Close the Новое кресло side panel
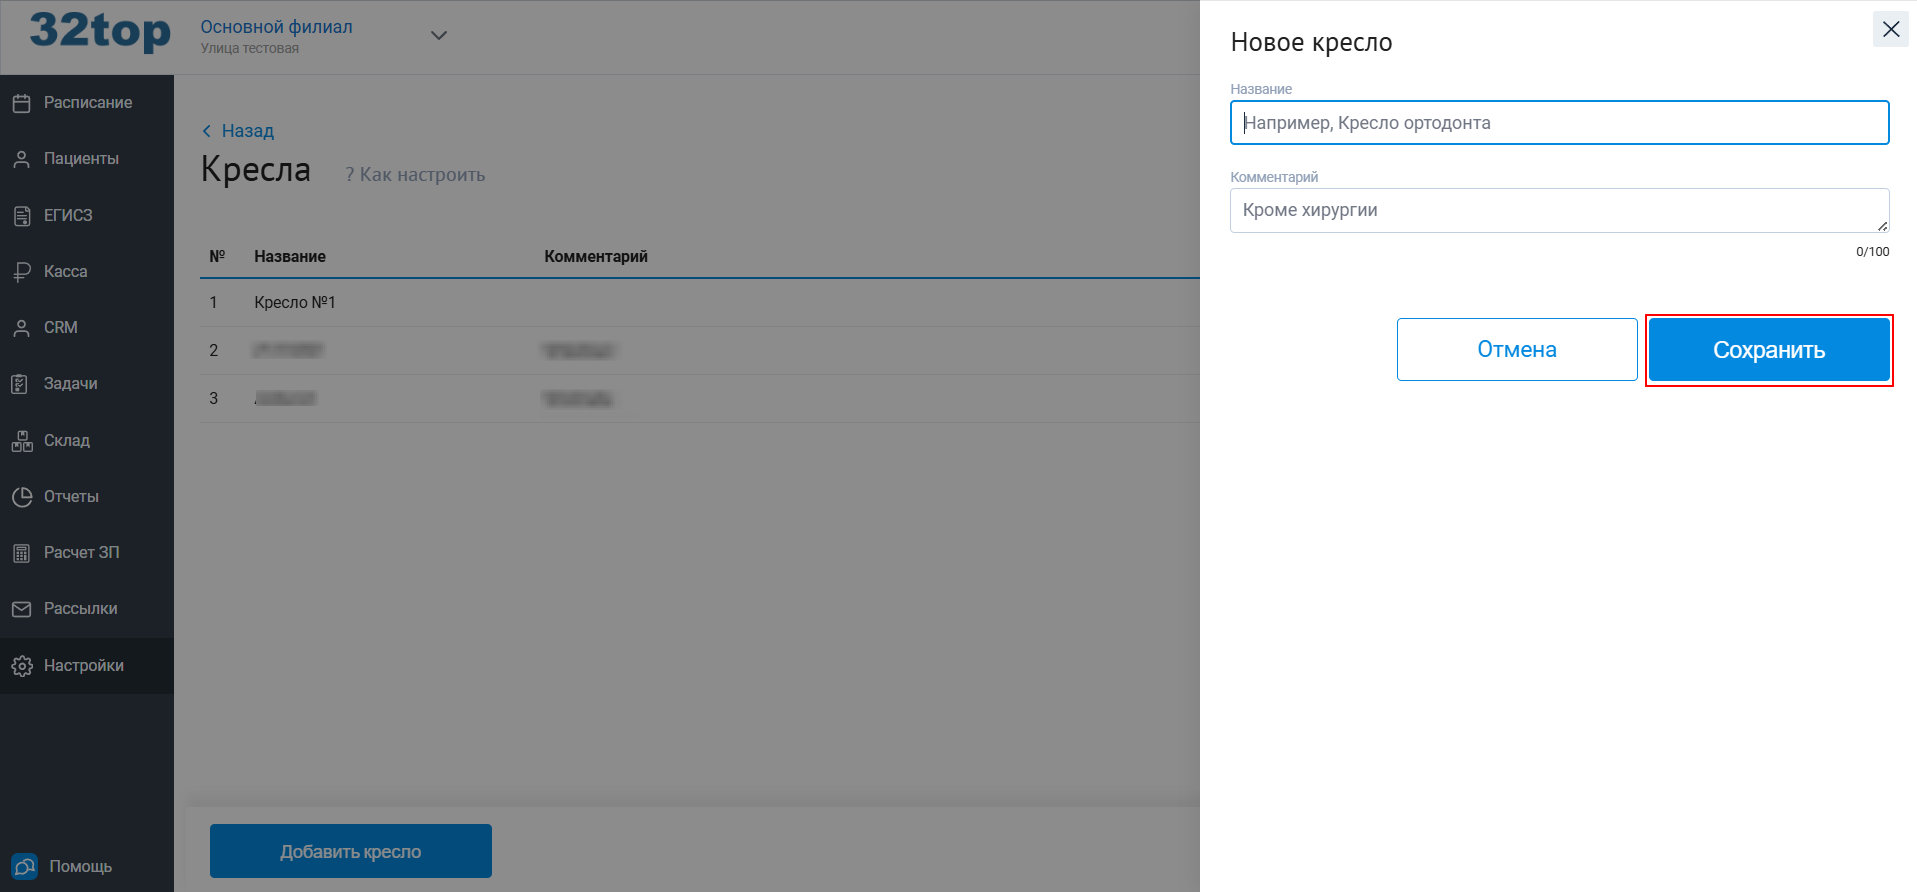1917x892 pixels. click(x=1890, y=29)
